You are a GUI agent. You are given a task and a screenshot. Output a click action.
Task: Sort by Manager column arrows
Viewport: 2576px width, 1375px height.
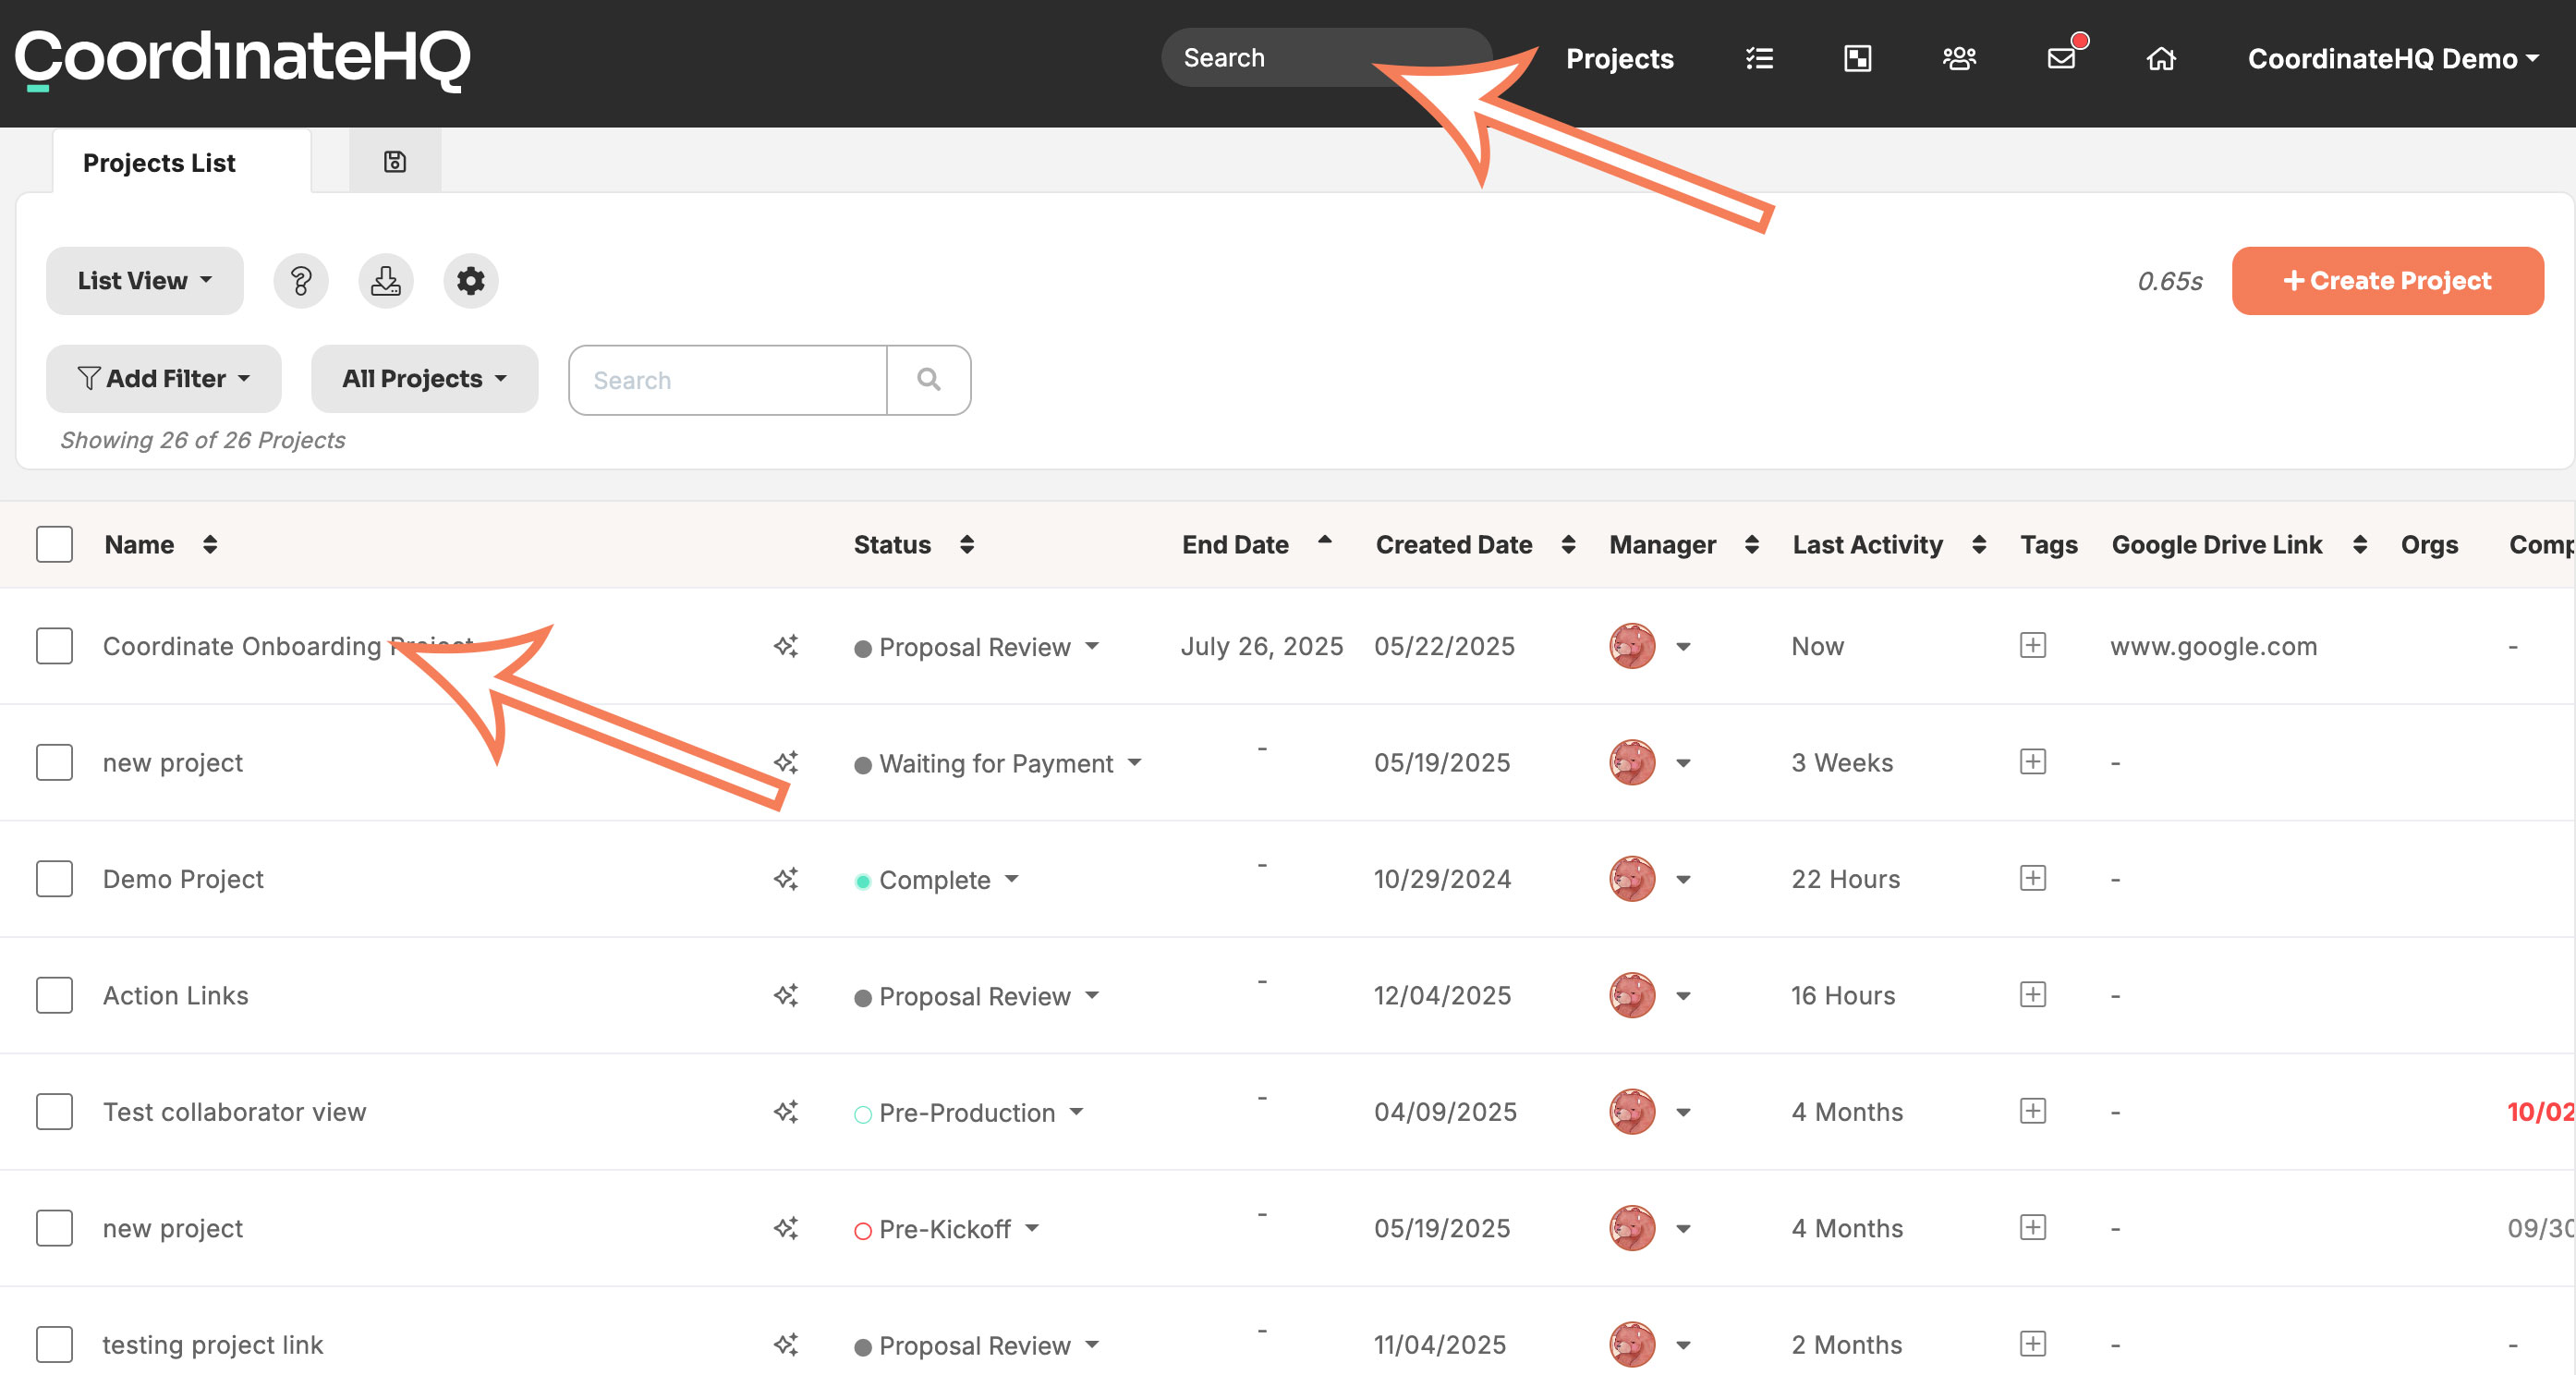click(1752, 545)
